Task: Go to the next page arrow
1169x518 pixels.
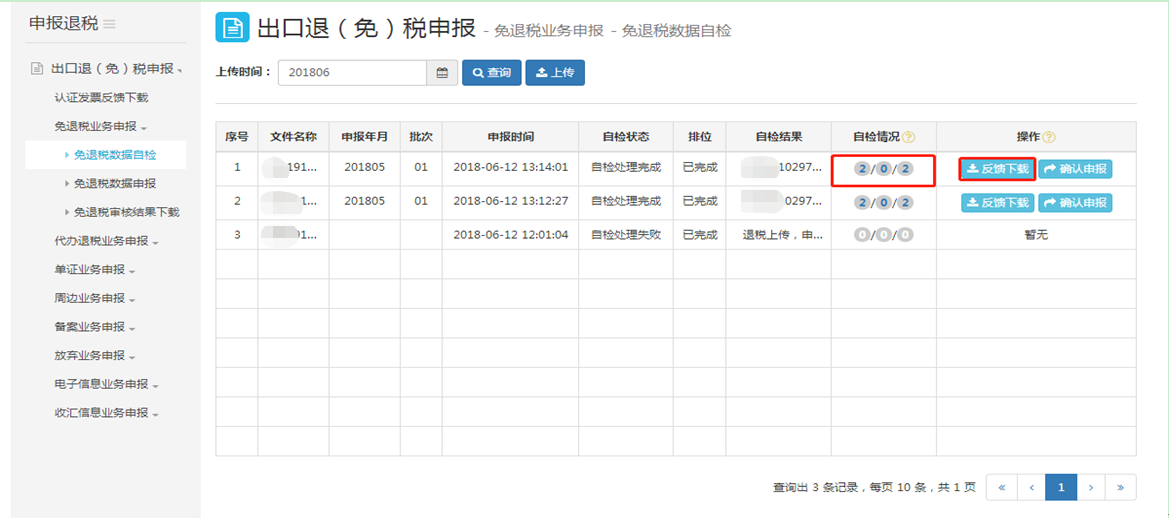Action: (1091, 487)
